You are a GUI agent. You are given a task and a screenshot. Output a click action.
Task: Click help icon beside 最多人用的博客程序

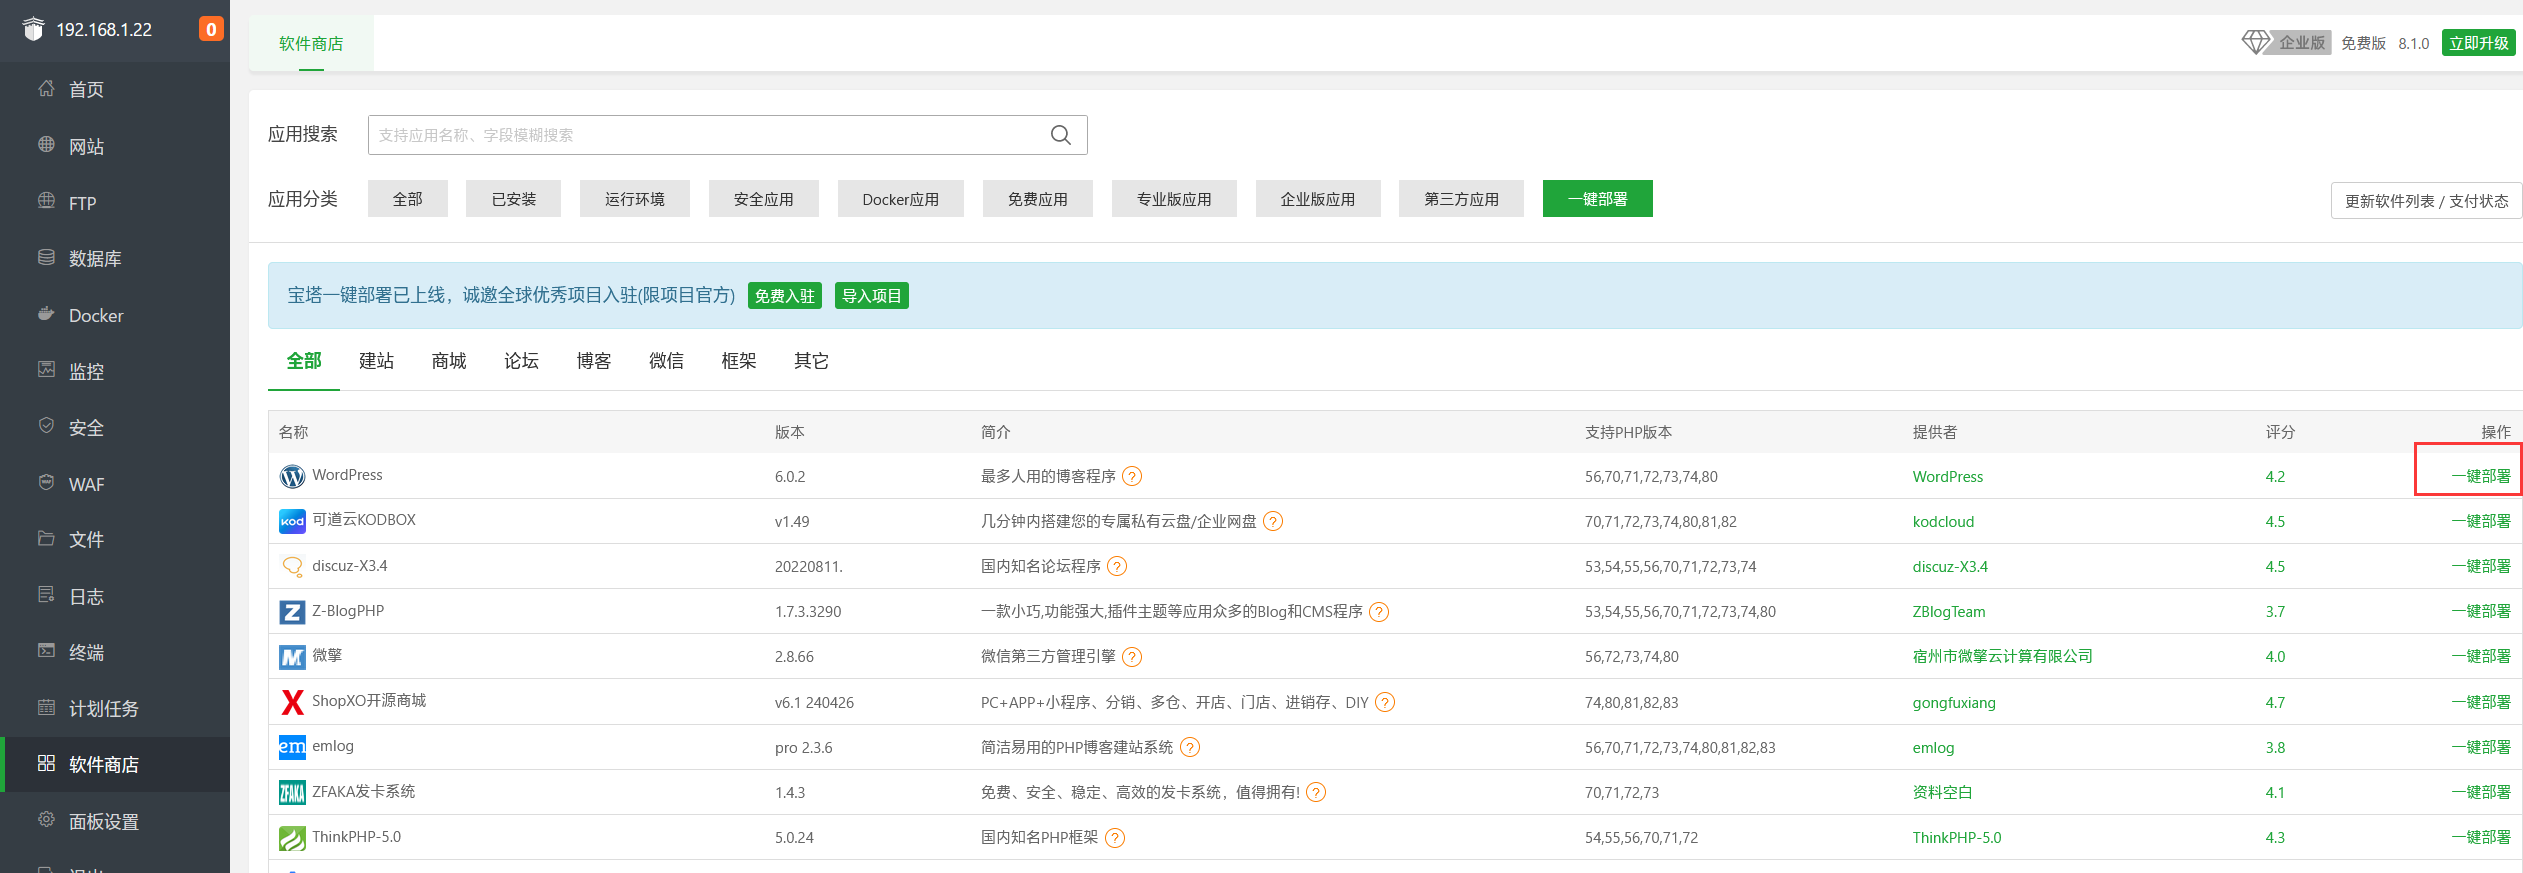1132,476
